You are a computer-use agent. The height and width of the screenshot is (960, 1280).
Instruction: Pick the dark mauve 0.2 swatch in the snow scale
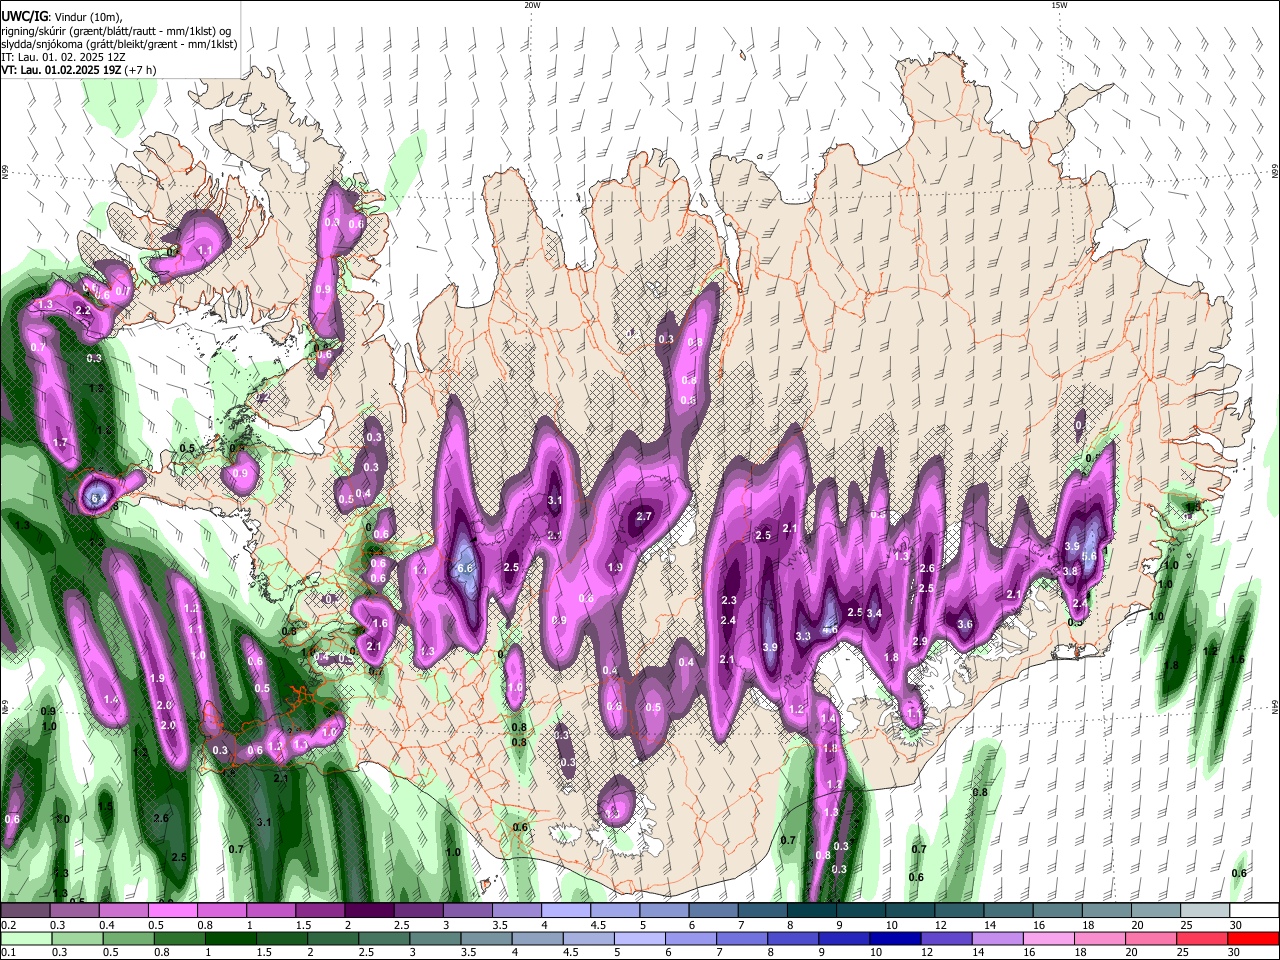[25, 911]
